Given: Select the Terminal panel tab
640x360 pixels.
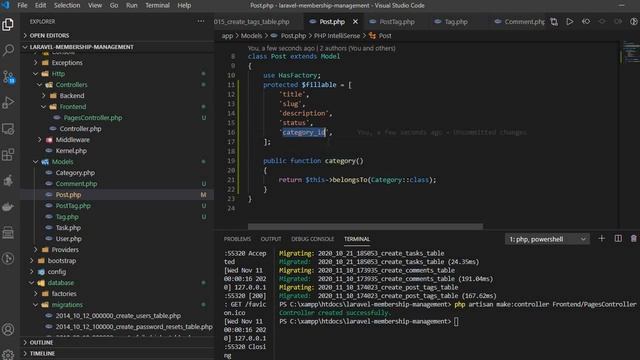Looking at the screenshot, I should 357,239.
